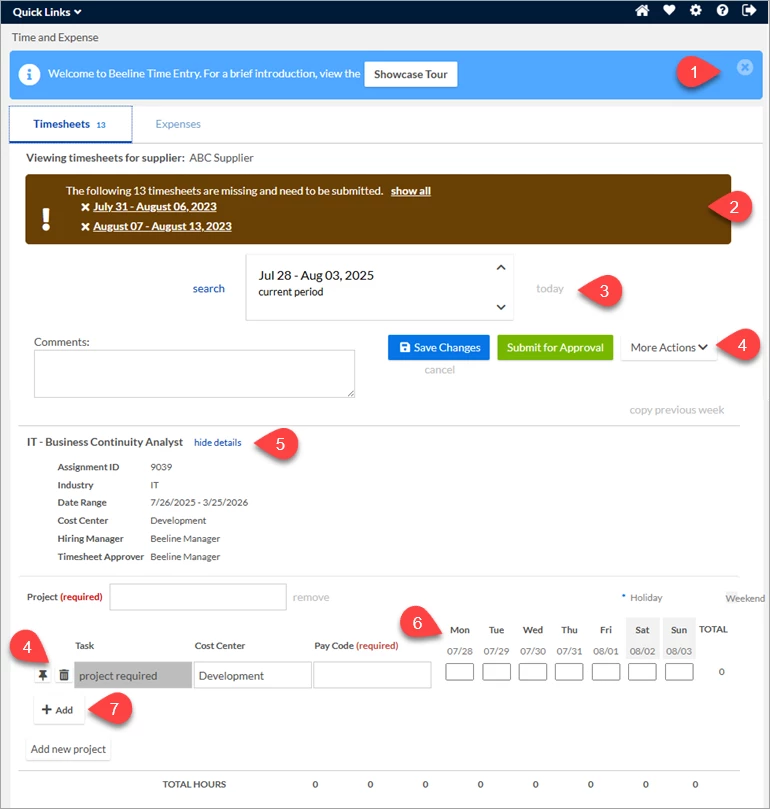Add a new task row

(x=58, y=710)
